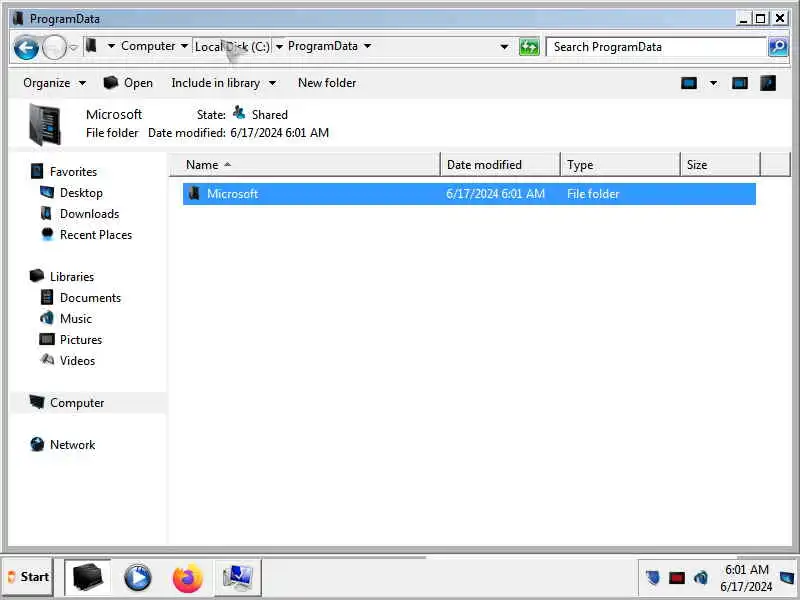Click the search magnifier icon
The height and width of the screenshot is (600, 800).
(778, 47)
